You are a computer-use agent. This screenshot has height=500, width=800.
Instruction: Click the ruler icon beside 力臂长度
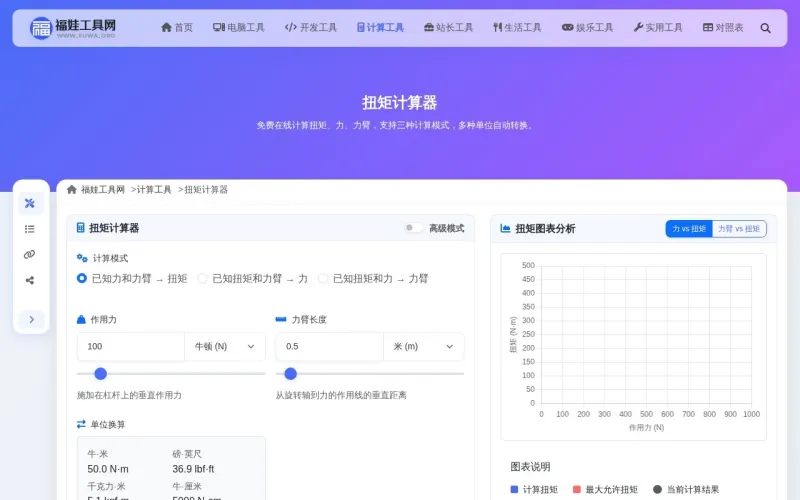281,319
